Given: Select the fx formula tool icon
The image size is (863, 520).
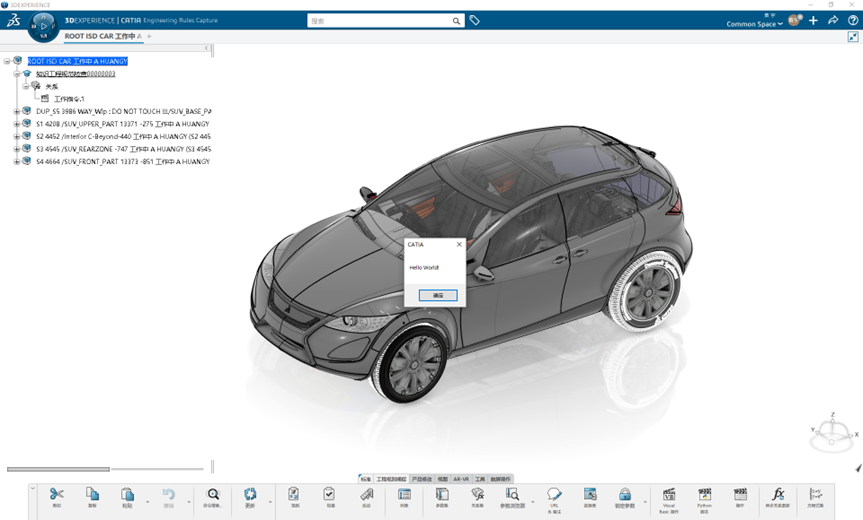Looking at the screenshot, I should point(778,494).
